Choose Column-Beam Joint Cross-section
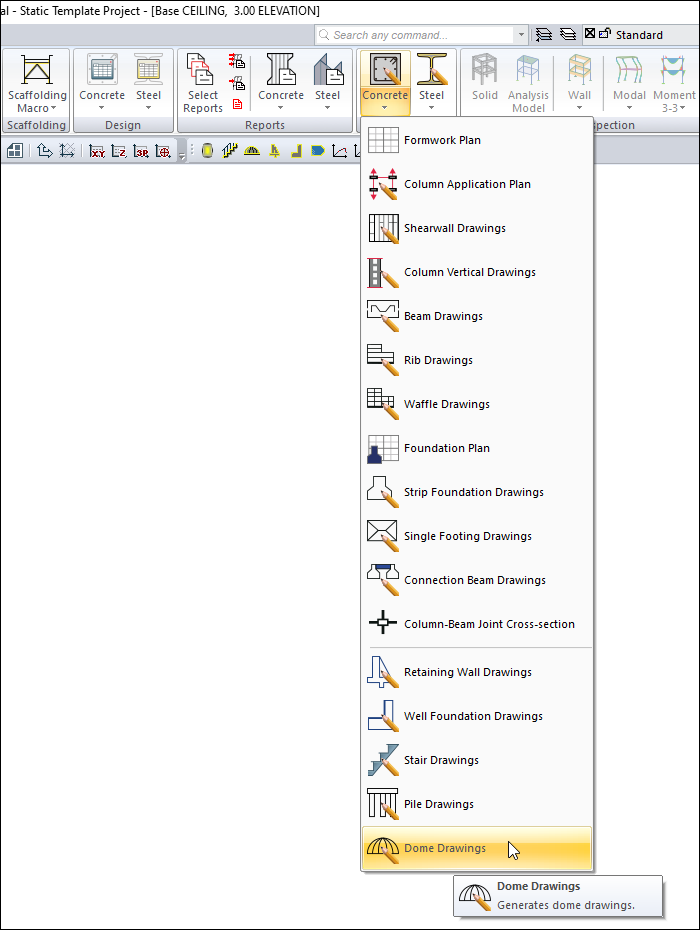The image size is (700, 930). click(476, 623)
